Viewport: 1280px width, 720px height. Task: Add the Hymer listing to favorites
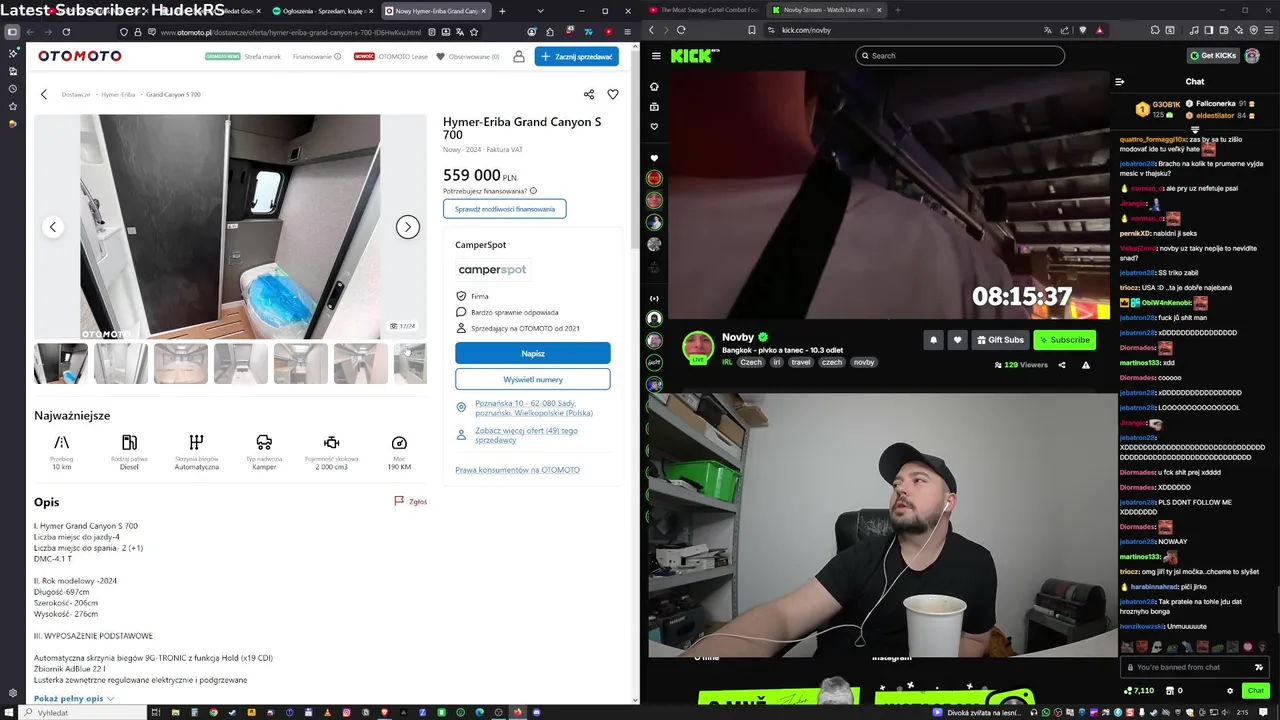[613, 94]
